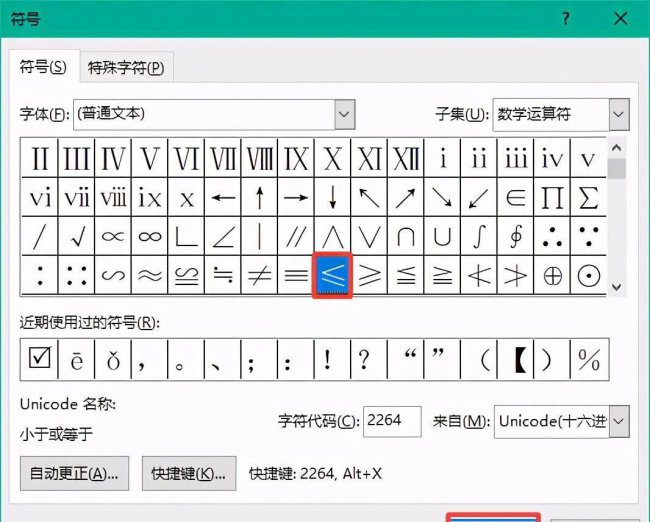Choose the circled dot ⊙ symbol
Viewport: 650px width, 522px height.
click(588, 275)
